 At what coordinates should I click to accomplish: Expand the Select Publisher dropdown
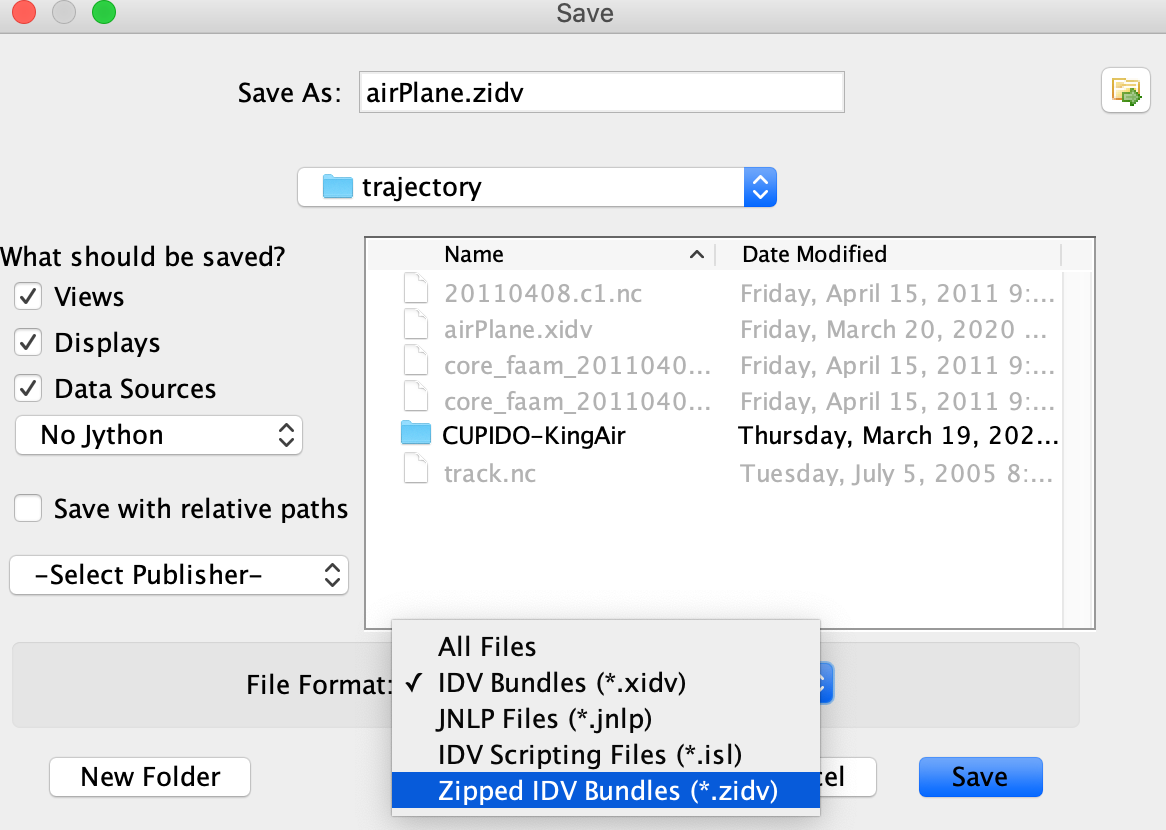(x=179, y=575)
